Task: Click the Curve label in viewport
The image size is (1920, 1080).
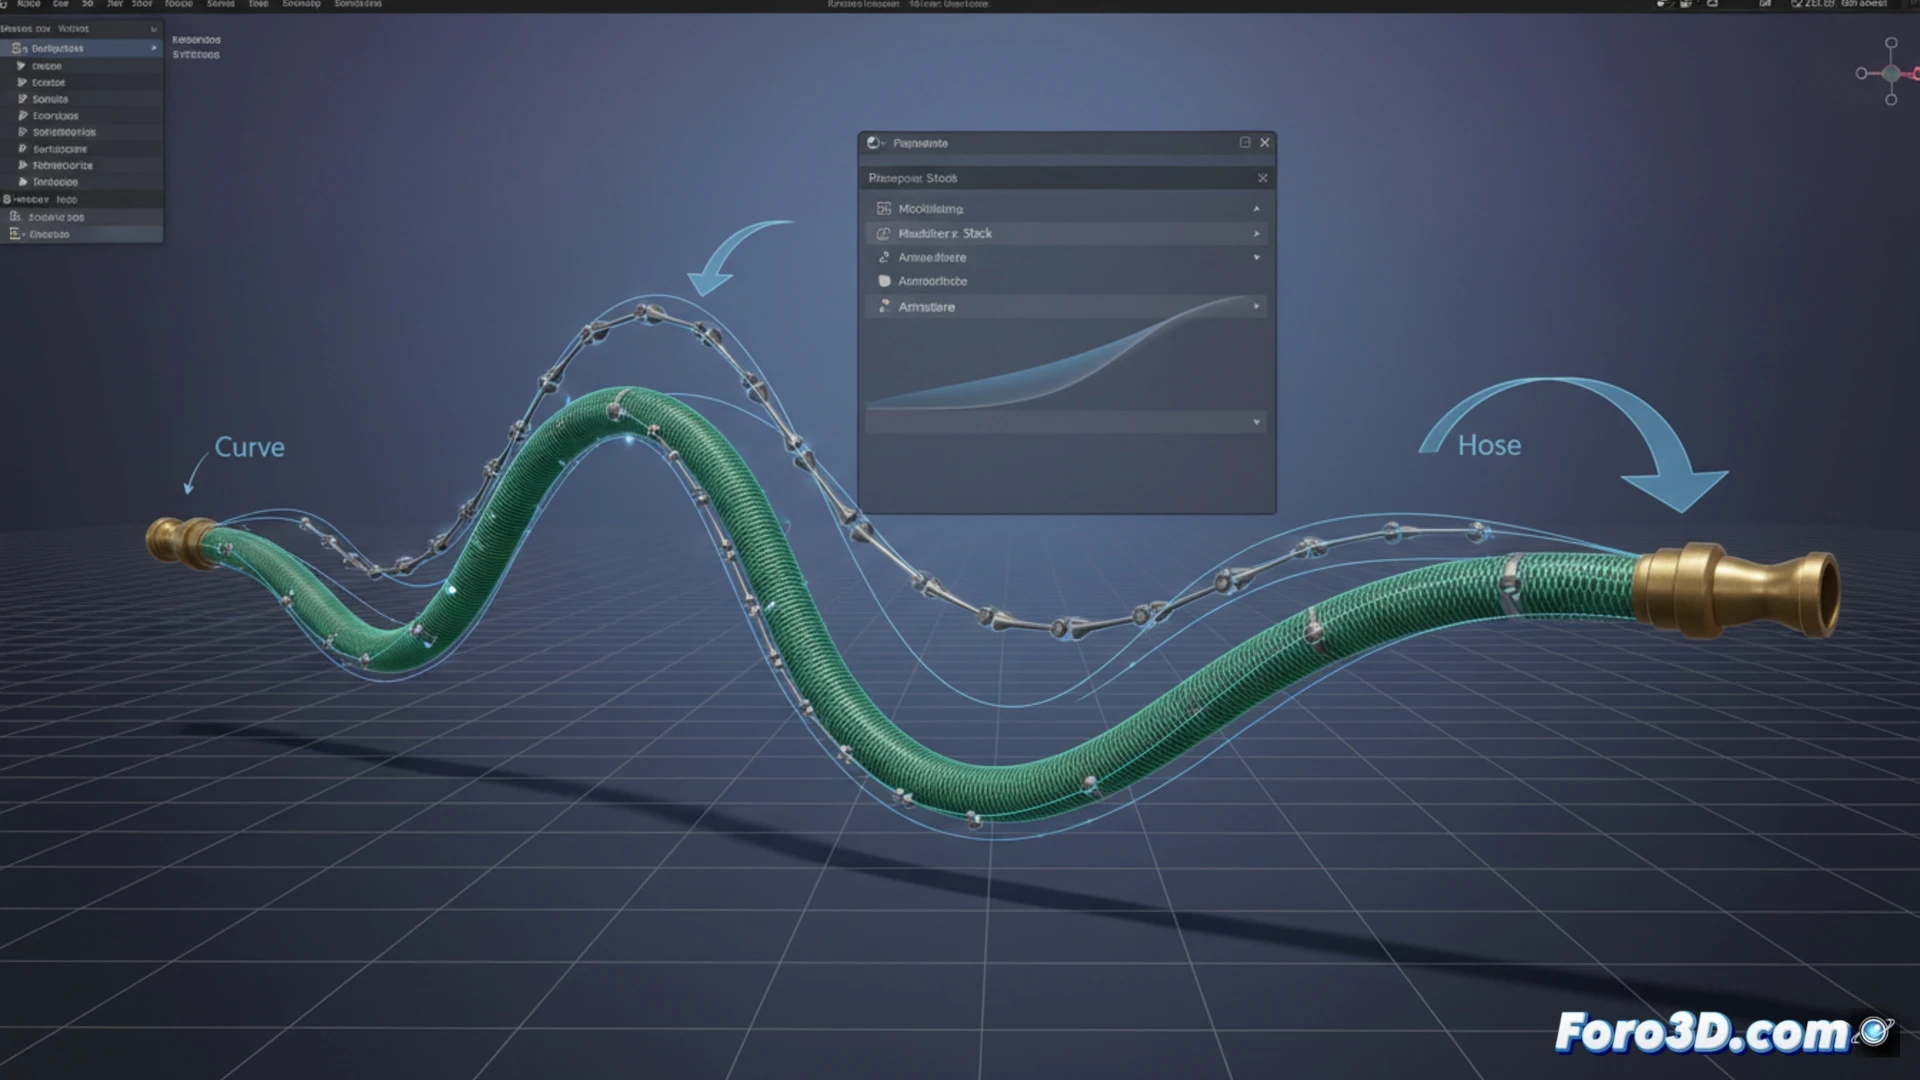Action: (249, 447)
